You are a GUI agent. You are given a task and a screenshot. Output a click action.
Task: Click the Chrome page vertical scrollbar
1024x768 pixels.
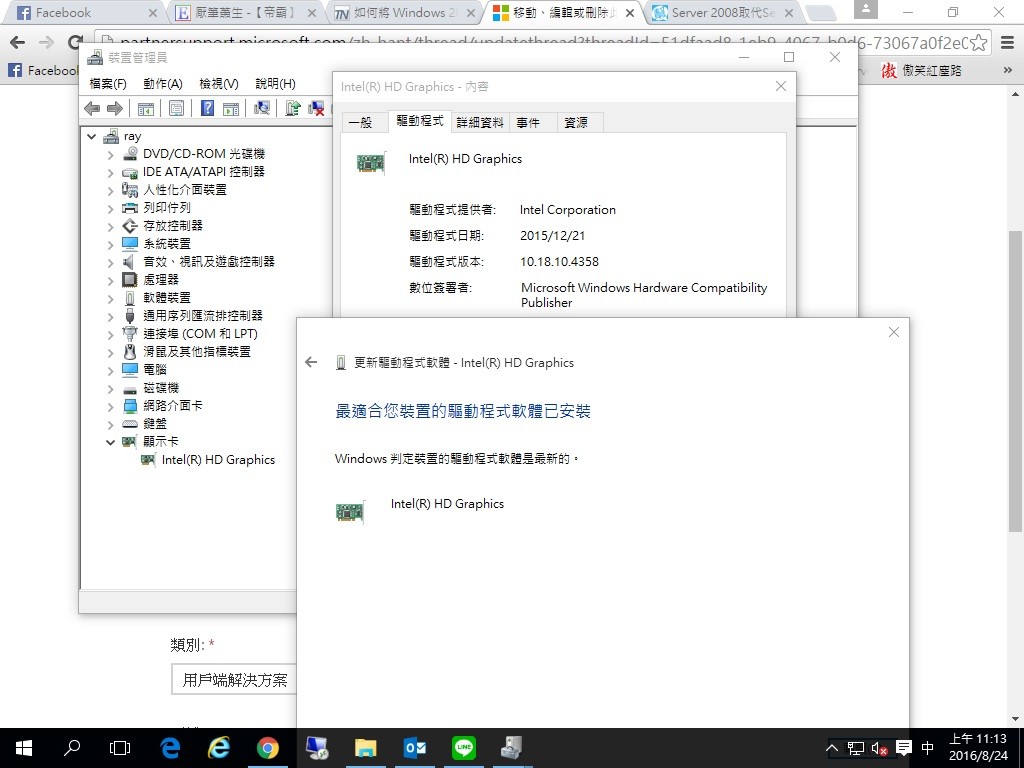[x=1016, y=381]
